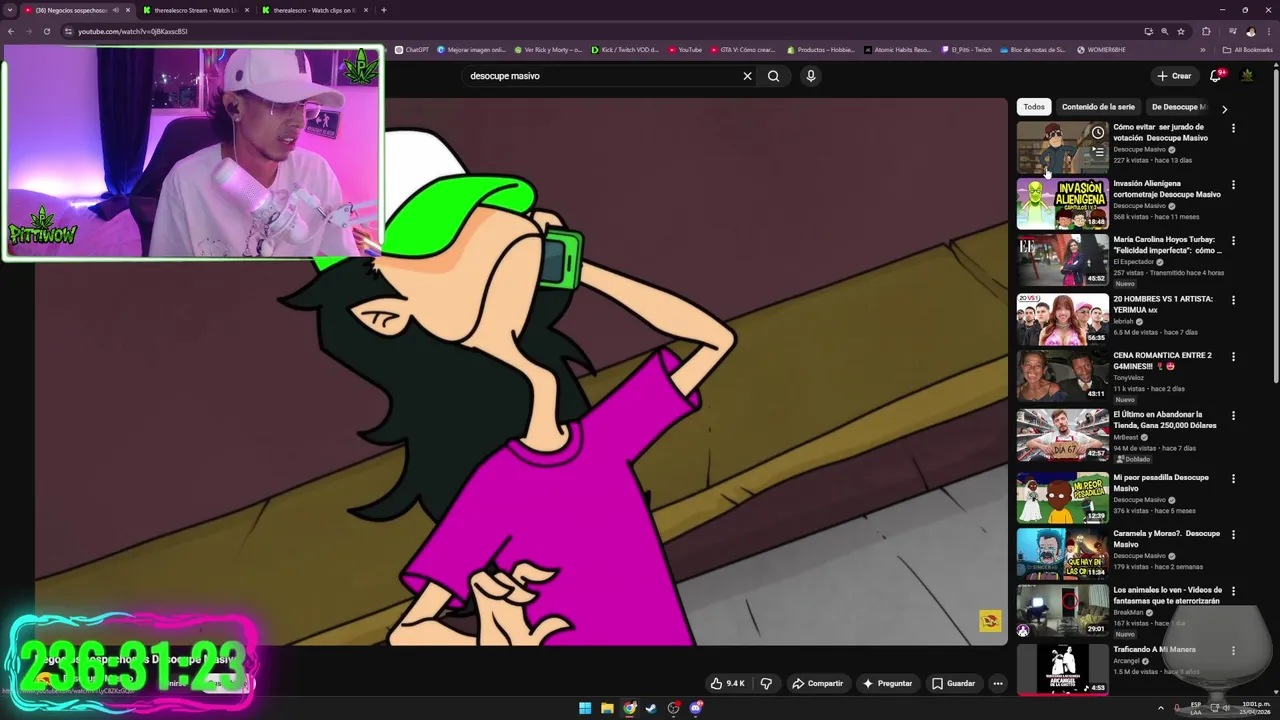The image size is (1280, 720).
Task: Open options menu for María Carolina Hoyos Turbay video
Action: click(x=1233, y=241)
